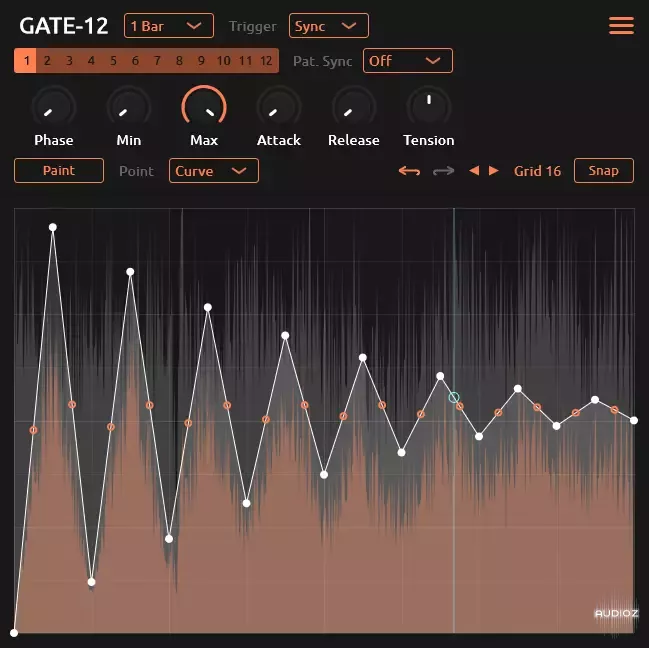Click the Phase knob

[54, 107]
